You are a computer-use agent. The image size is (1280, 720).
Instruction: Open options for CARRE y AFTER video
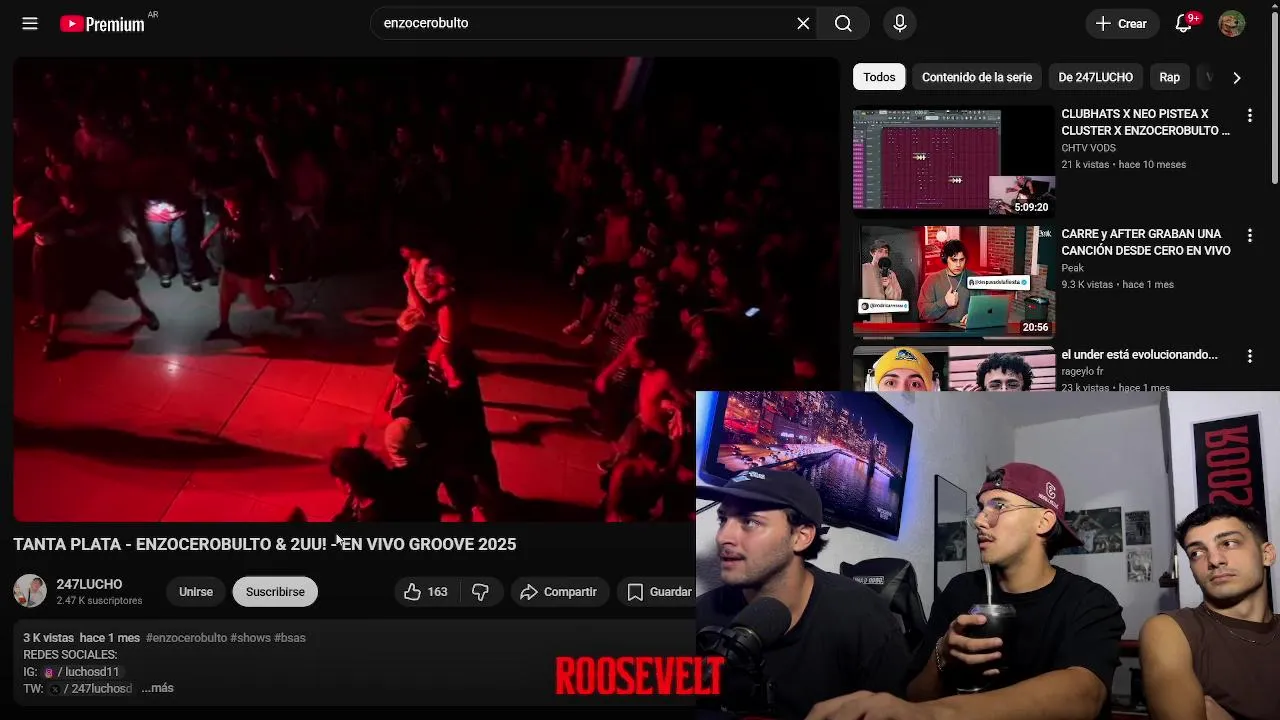point(1249,235)
